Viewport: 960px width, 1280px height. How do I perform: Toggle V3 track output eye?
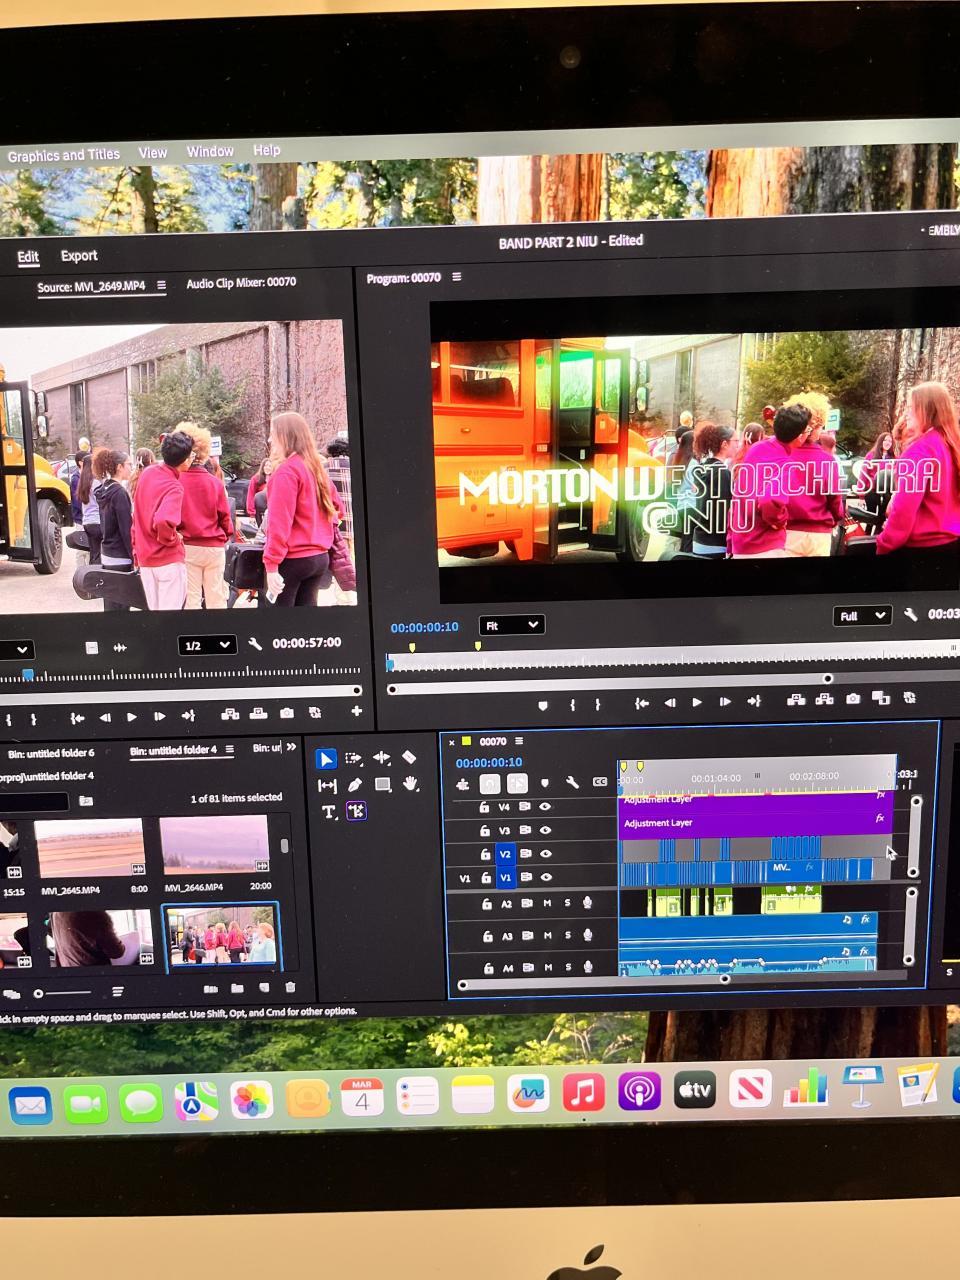click(546, 830)
